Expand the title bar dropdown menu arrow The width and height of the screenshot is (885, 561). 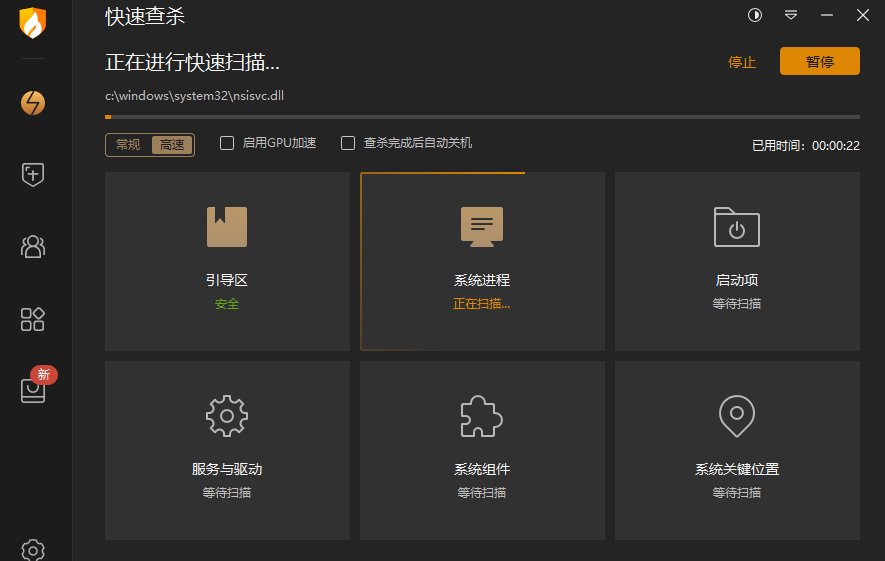tap(791, 15)
